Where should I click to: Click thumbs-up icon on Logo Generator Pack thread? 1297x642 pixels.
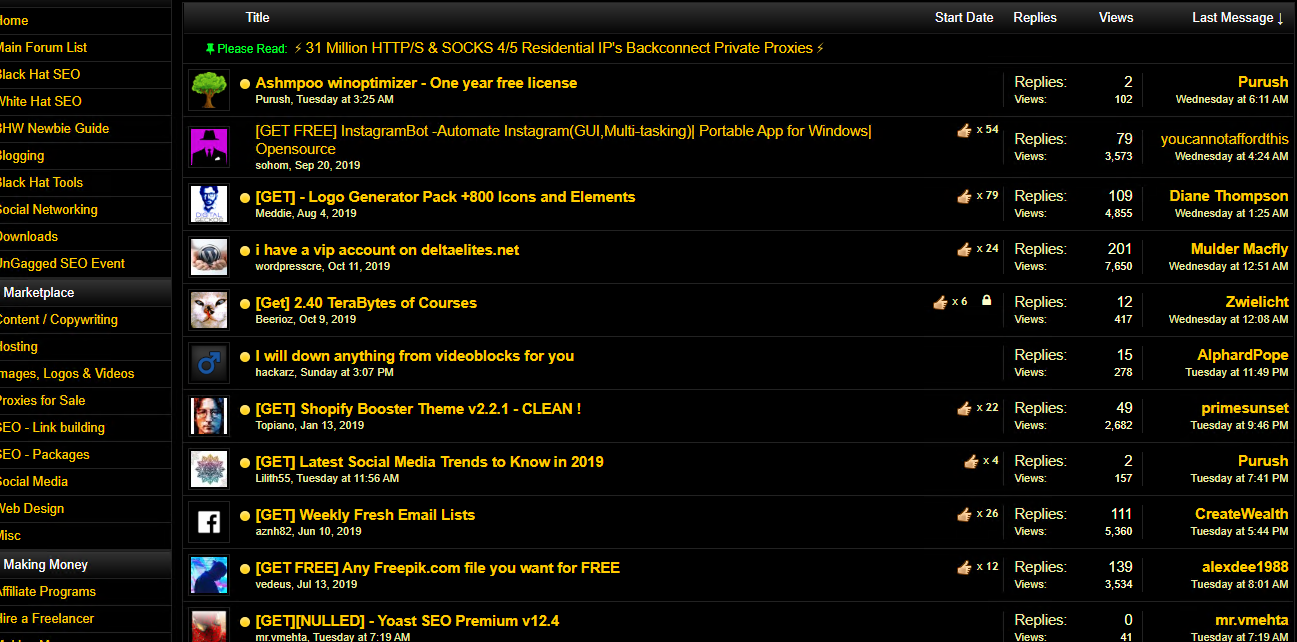pyautogui.click(x=964, y=196)
